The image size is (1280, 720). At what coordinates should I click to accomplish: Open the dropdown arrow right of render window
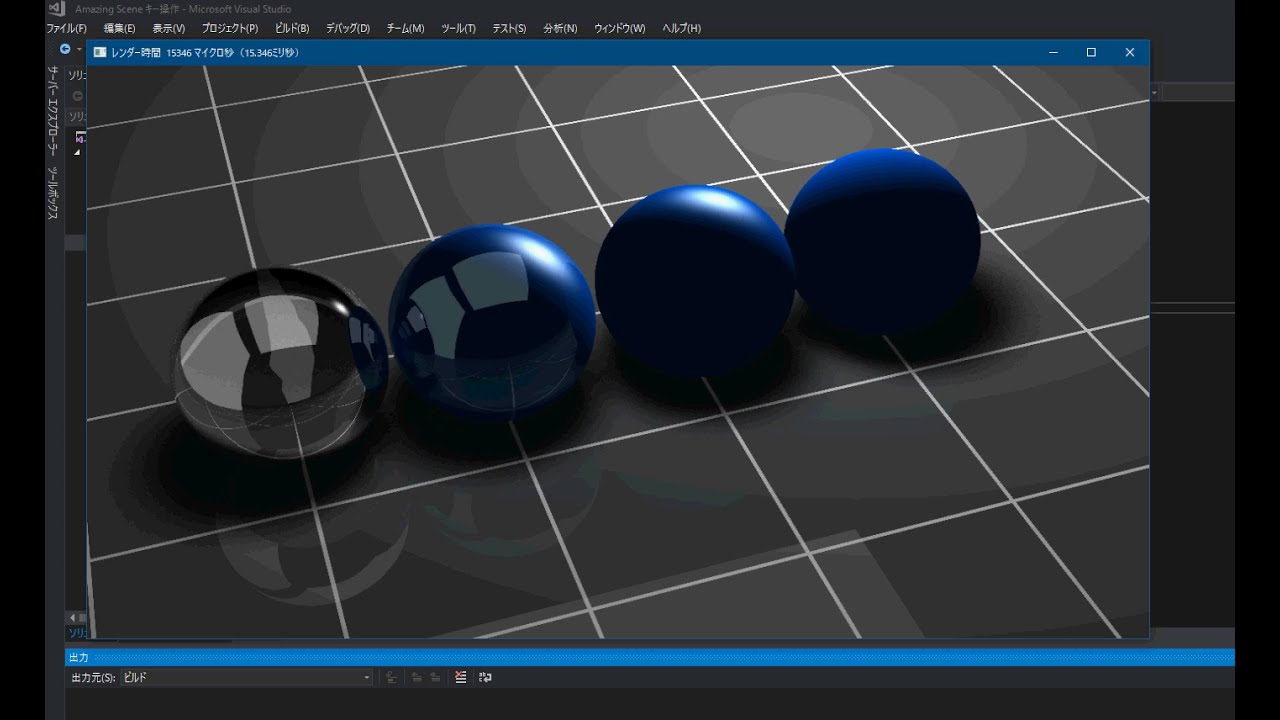pyautogui.click(x=1155, y=92)
